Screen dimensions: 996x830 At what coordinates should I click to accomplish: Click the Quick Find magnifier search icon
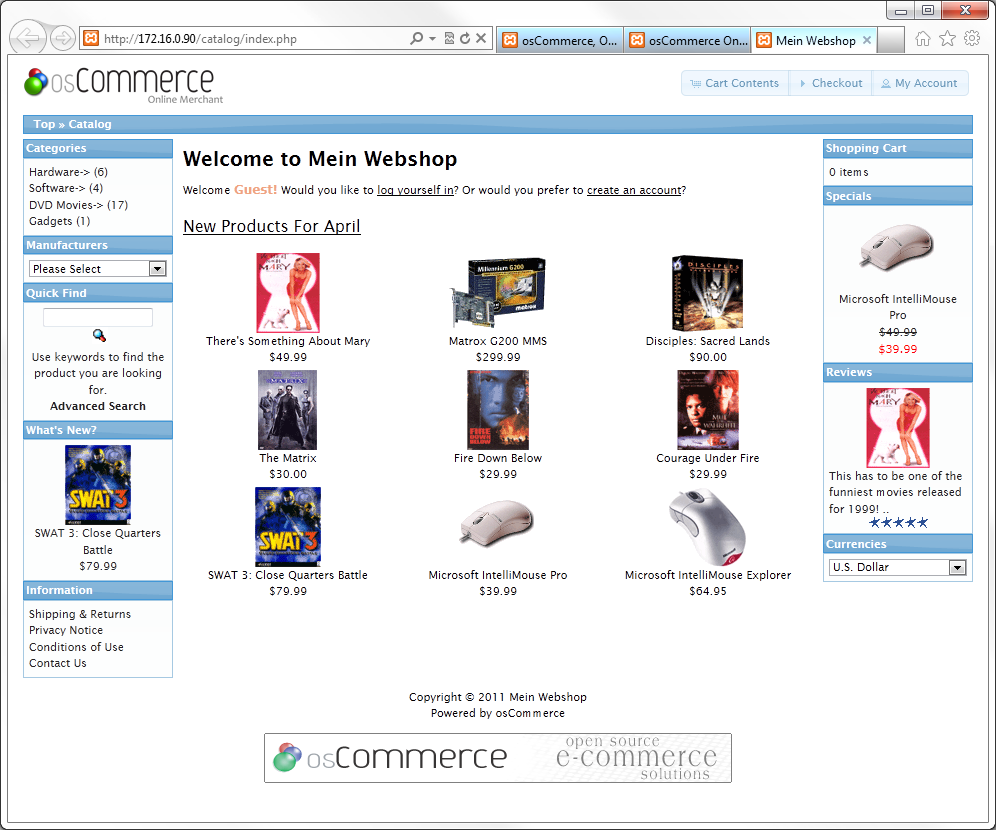(x=98, y=335)
